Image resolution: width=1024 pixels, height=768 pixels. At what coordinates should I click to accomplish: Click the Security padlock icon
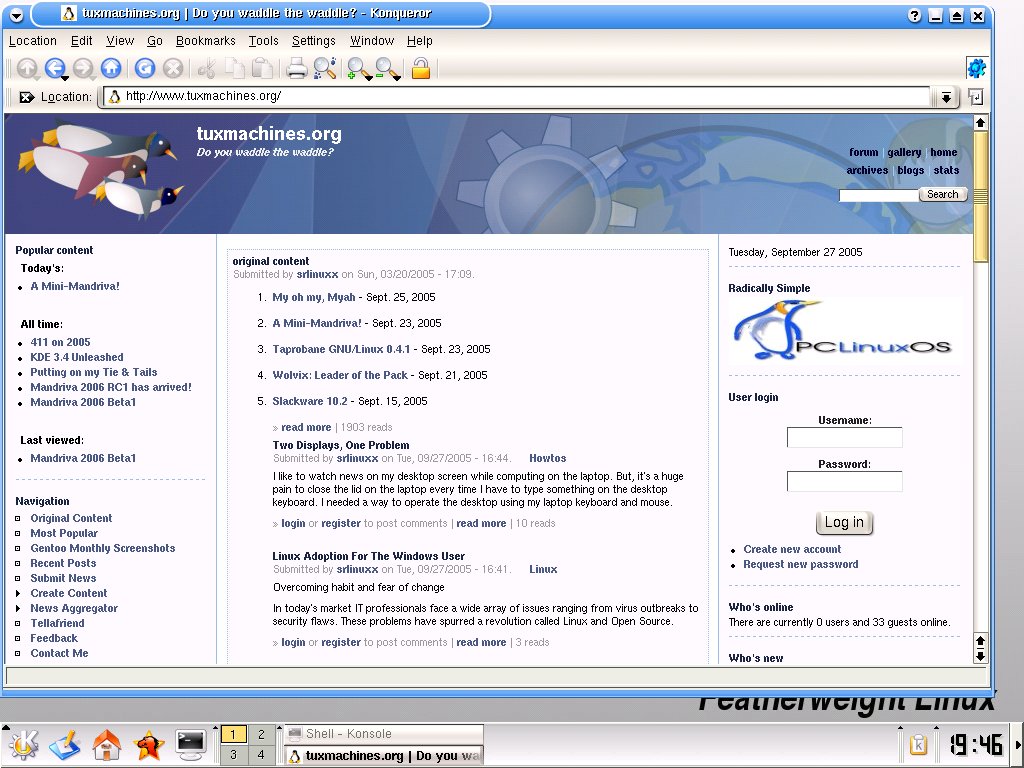421,68
